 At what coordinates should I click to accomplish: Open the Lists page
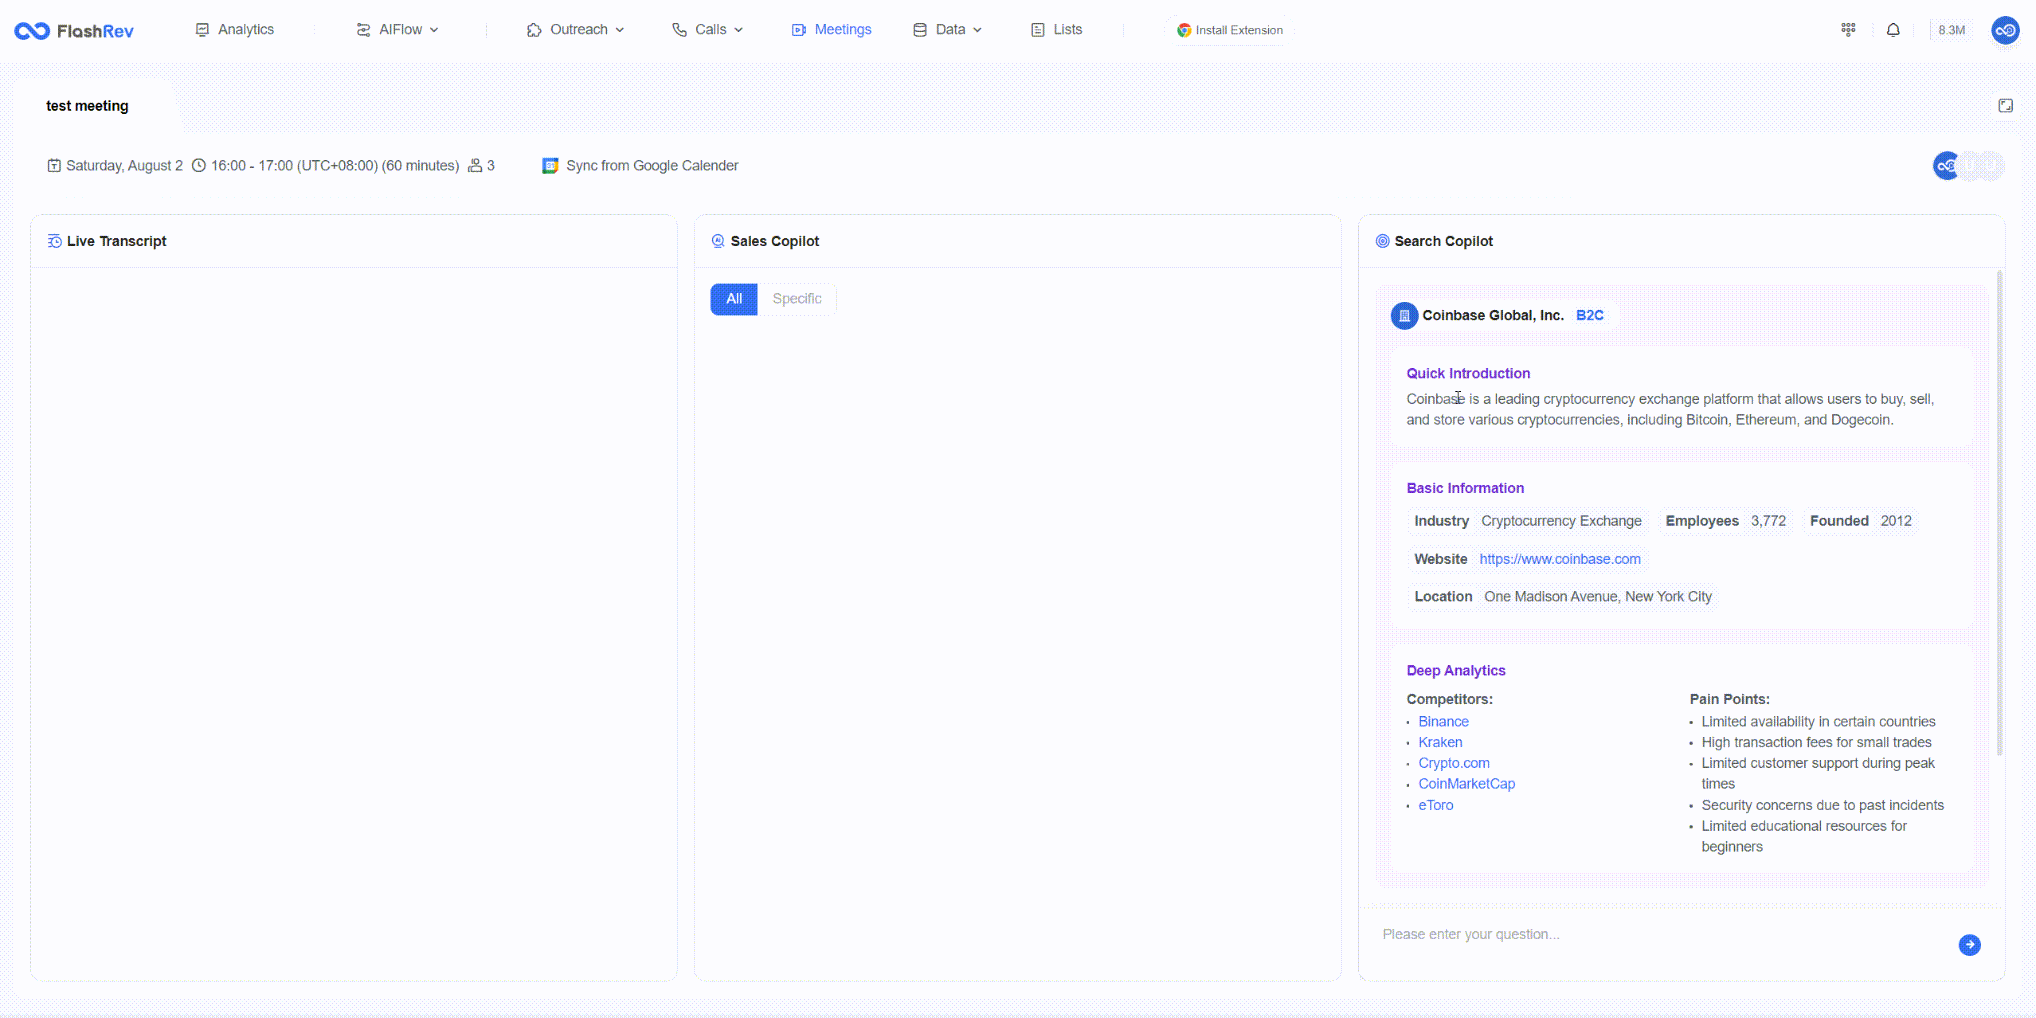[x=1056, y=30]
